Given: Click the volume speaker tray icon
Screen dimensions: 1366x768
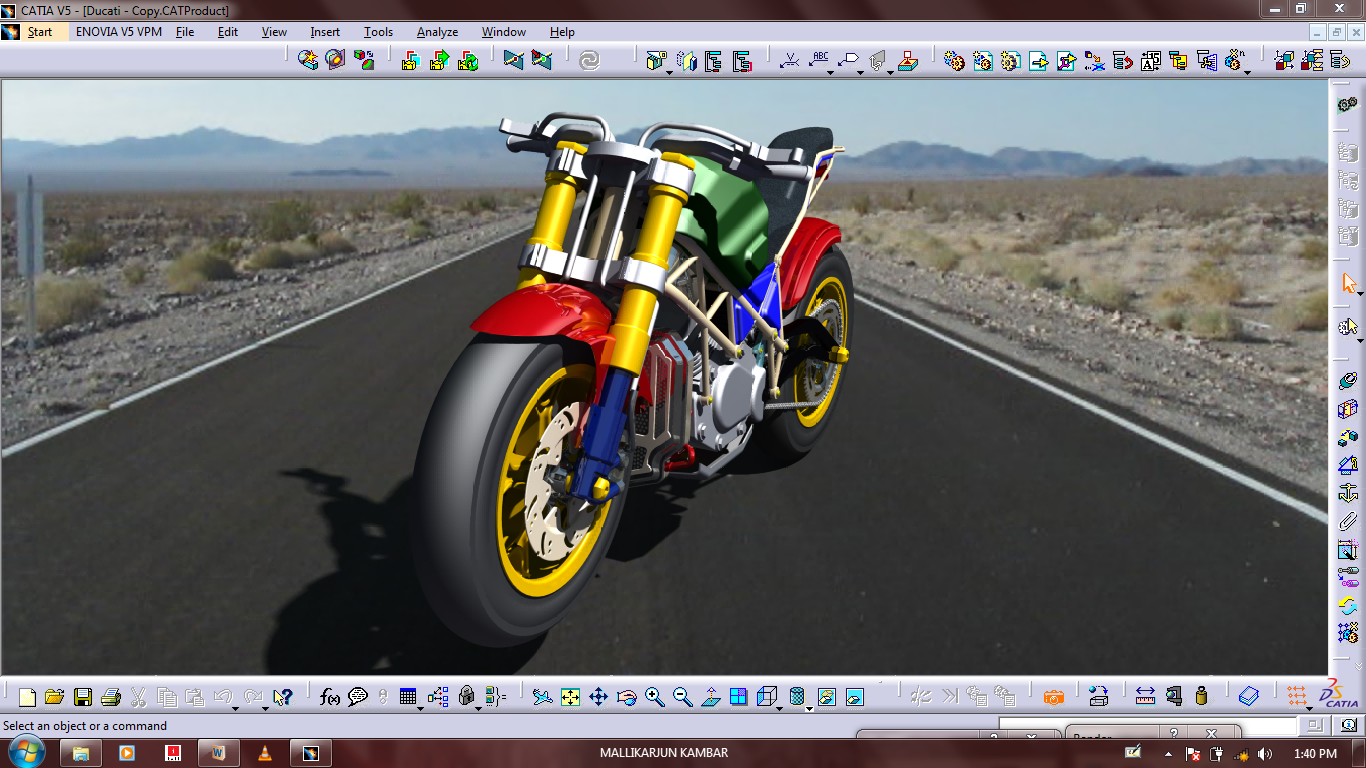Looking at the screenshot, I should 1265,753.
